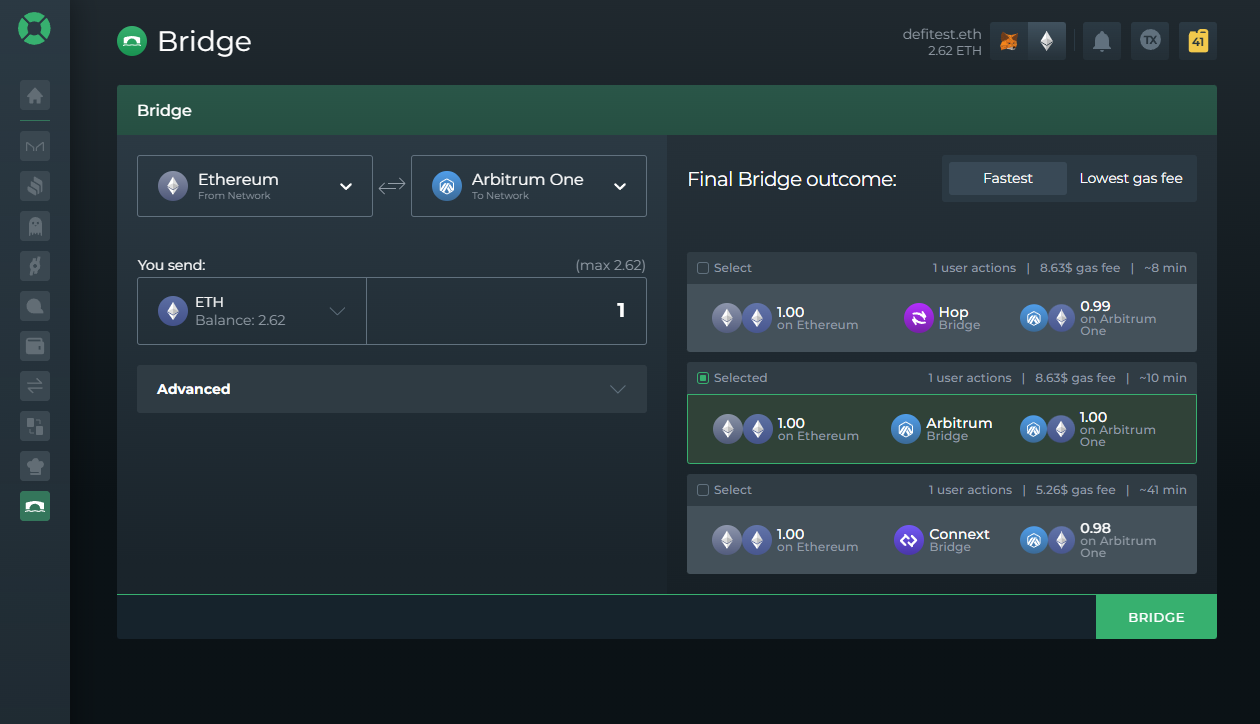Viewport: 1260px width, 724px height.
Task: Open the From Network dropdown
Action: click(255, 186)
